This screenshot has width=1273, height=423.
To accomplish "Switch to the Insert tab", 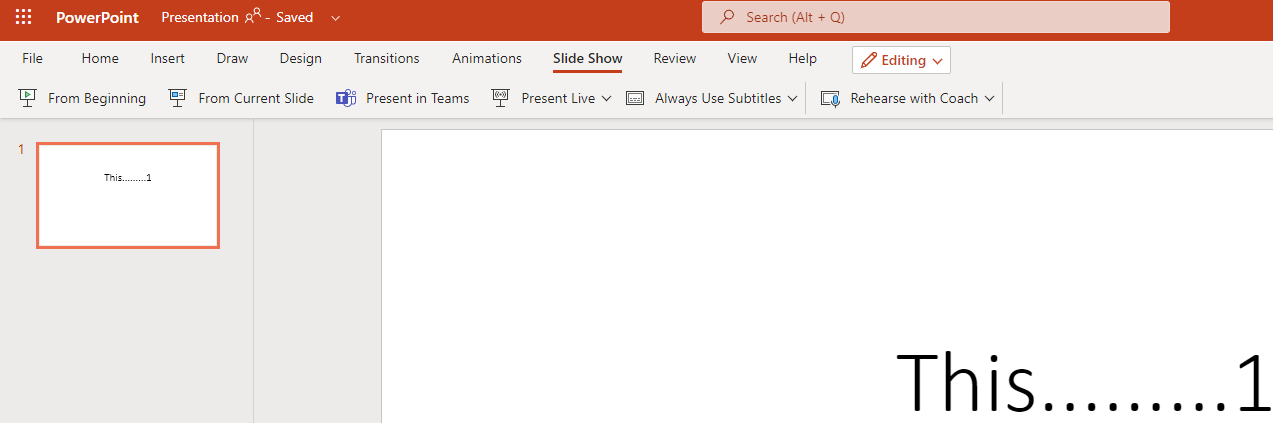I will pyautogui.click(x=168, y=58).
